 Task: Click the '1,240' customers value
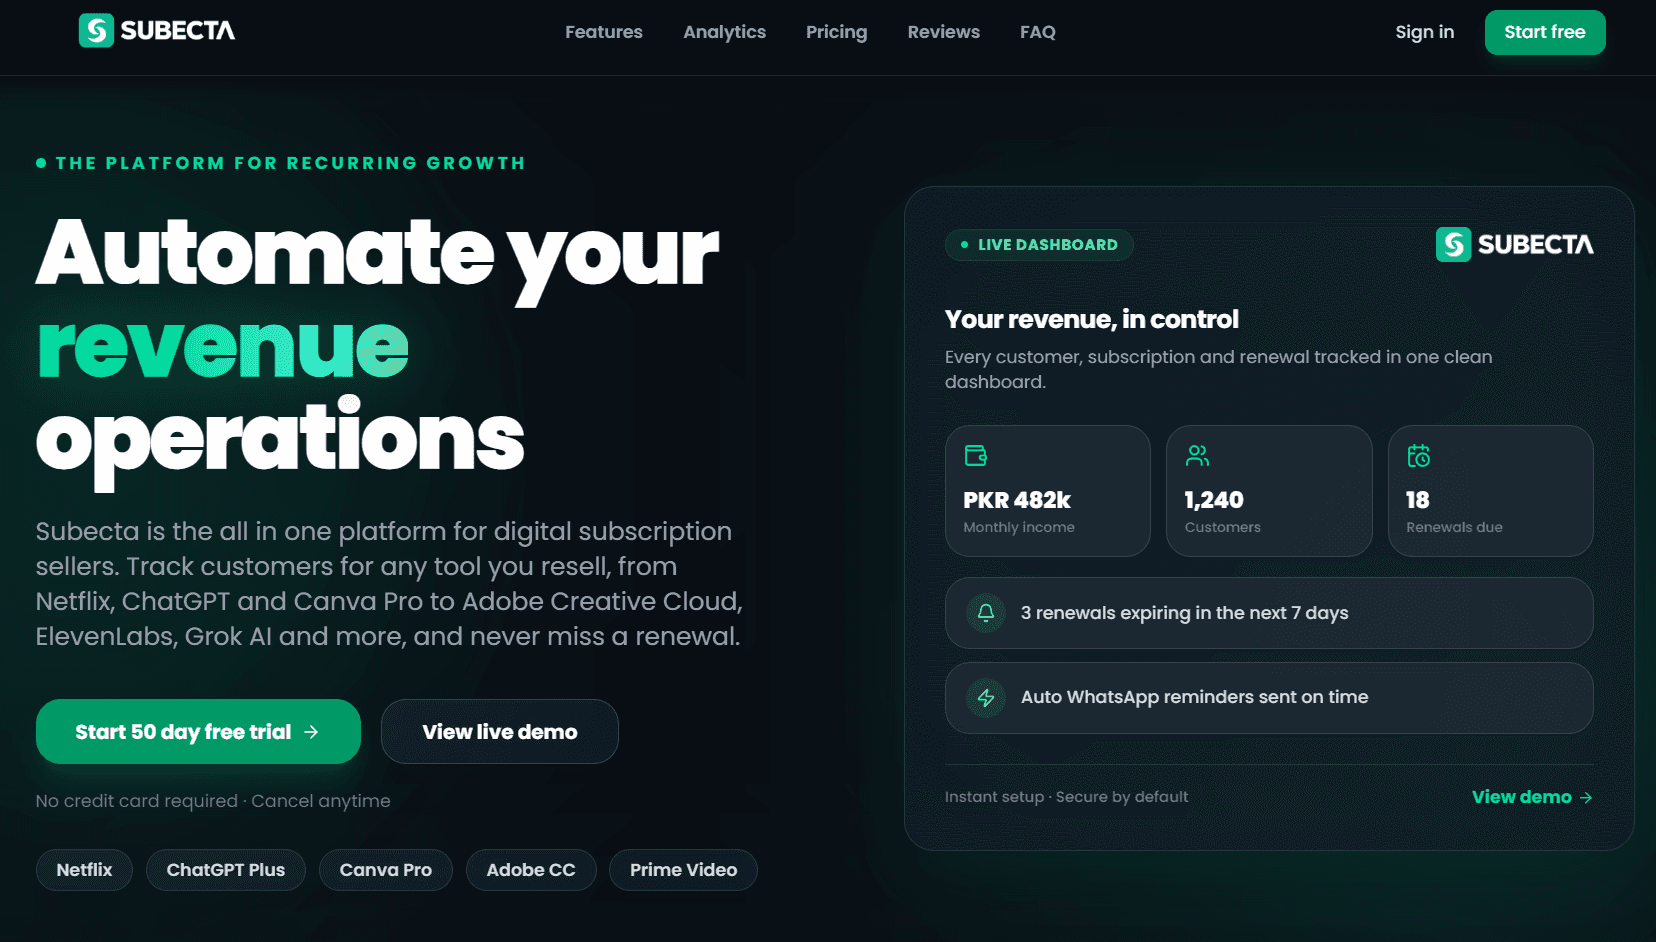[1214, 500]
